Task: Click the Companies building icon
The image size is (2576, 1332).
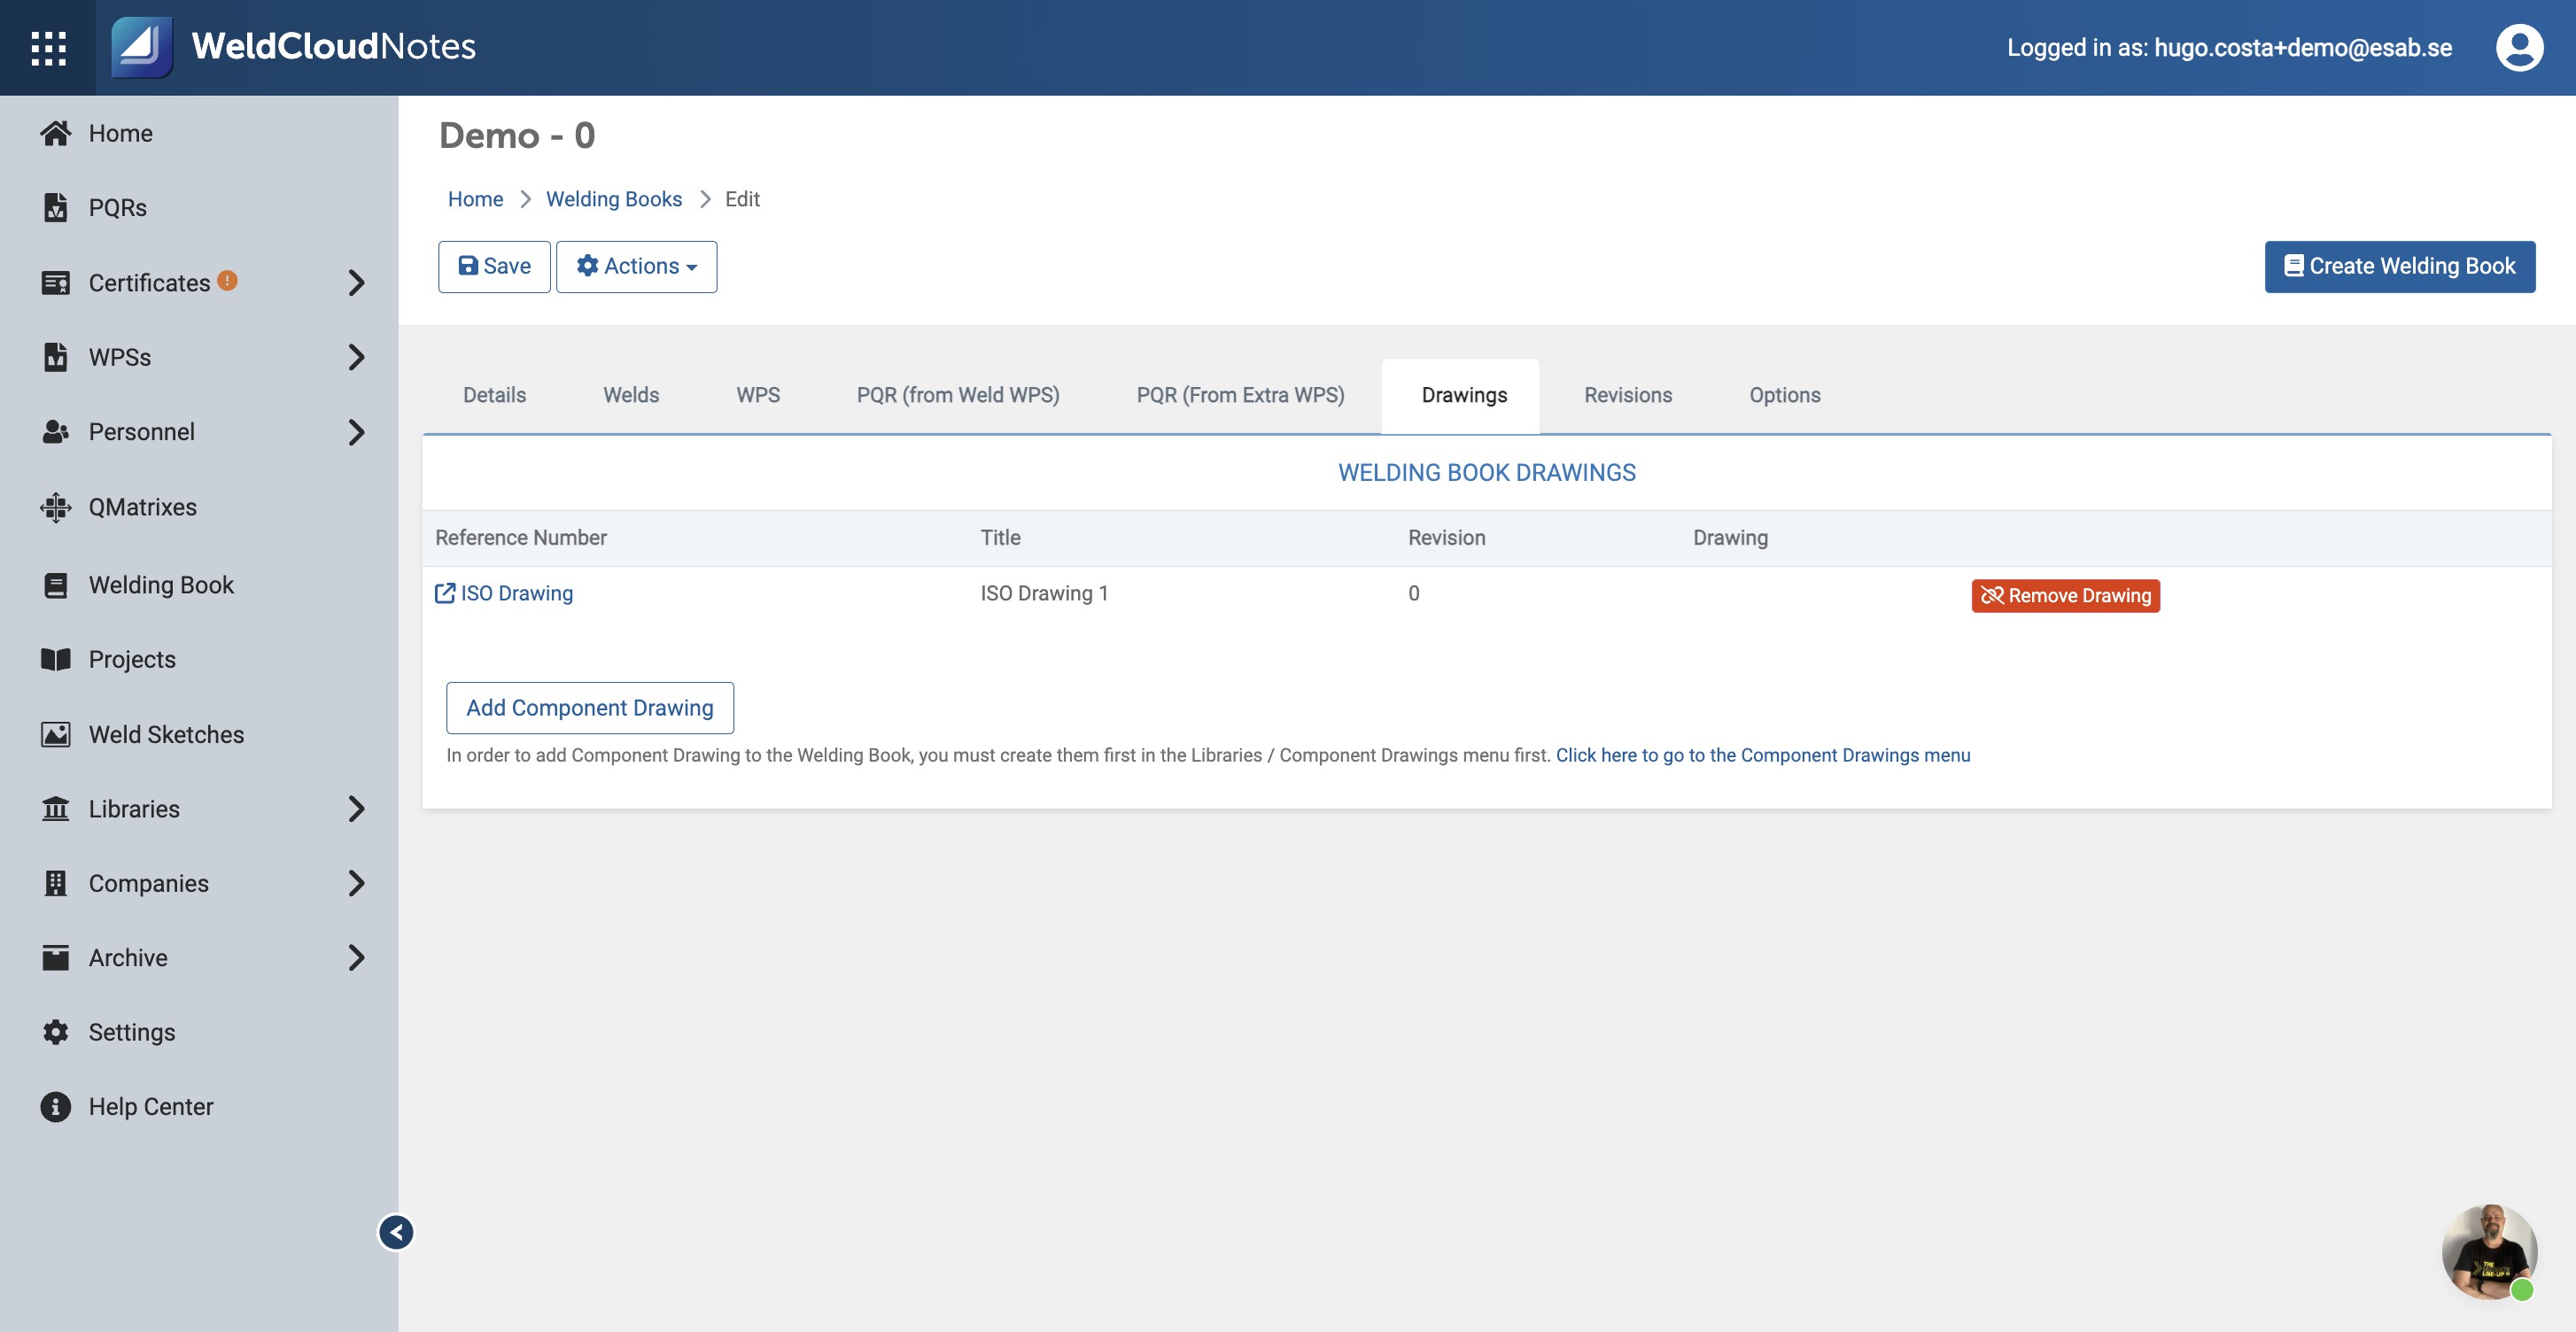Action: pos(56,883)
